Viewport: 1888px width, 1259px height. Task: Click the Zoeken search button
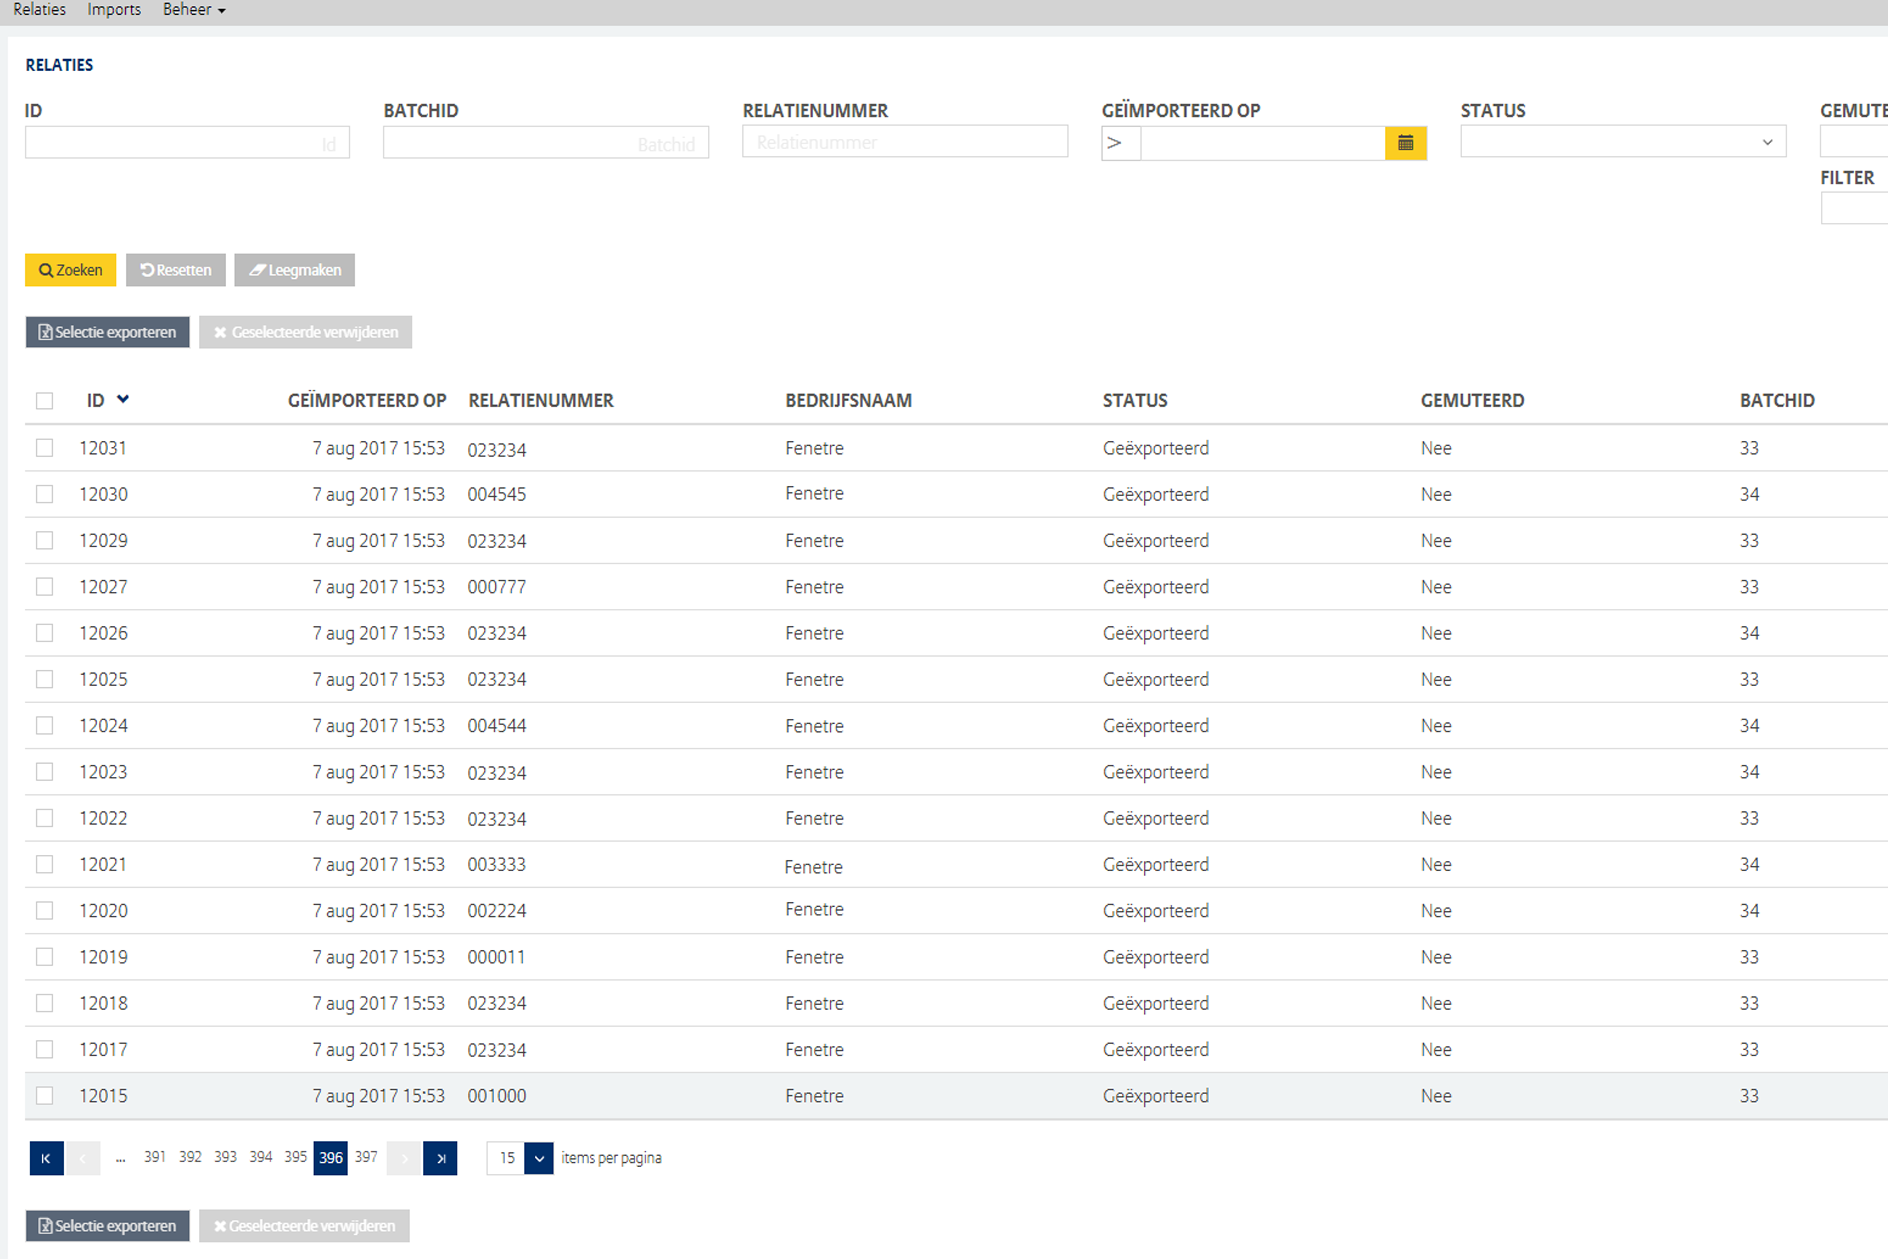coord(70,270)
